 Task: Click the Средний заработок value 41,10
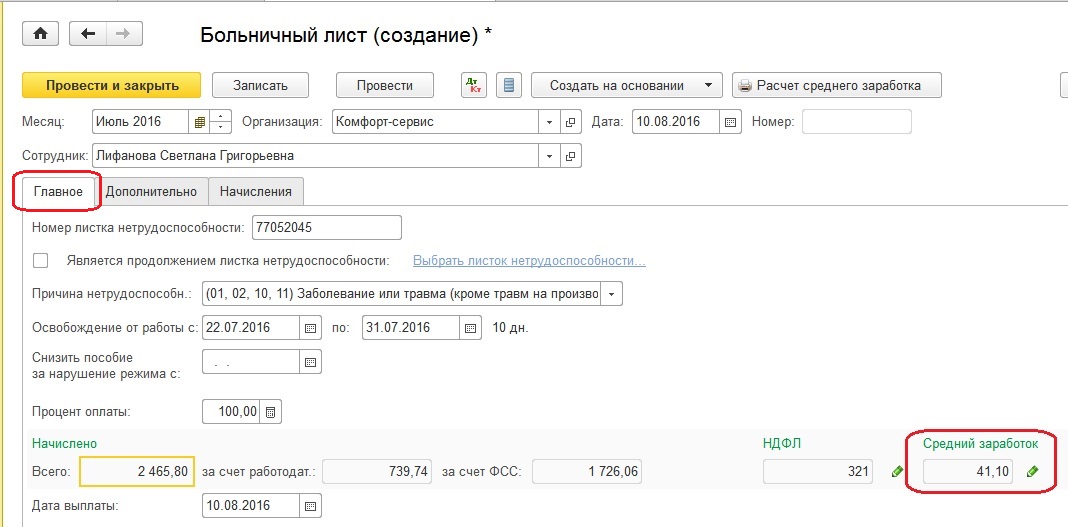[967, 471]
